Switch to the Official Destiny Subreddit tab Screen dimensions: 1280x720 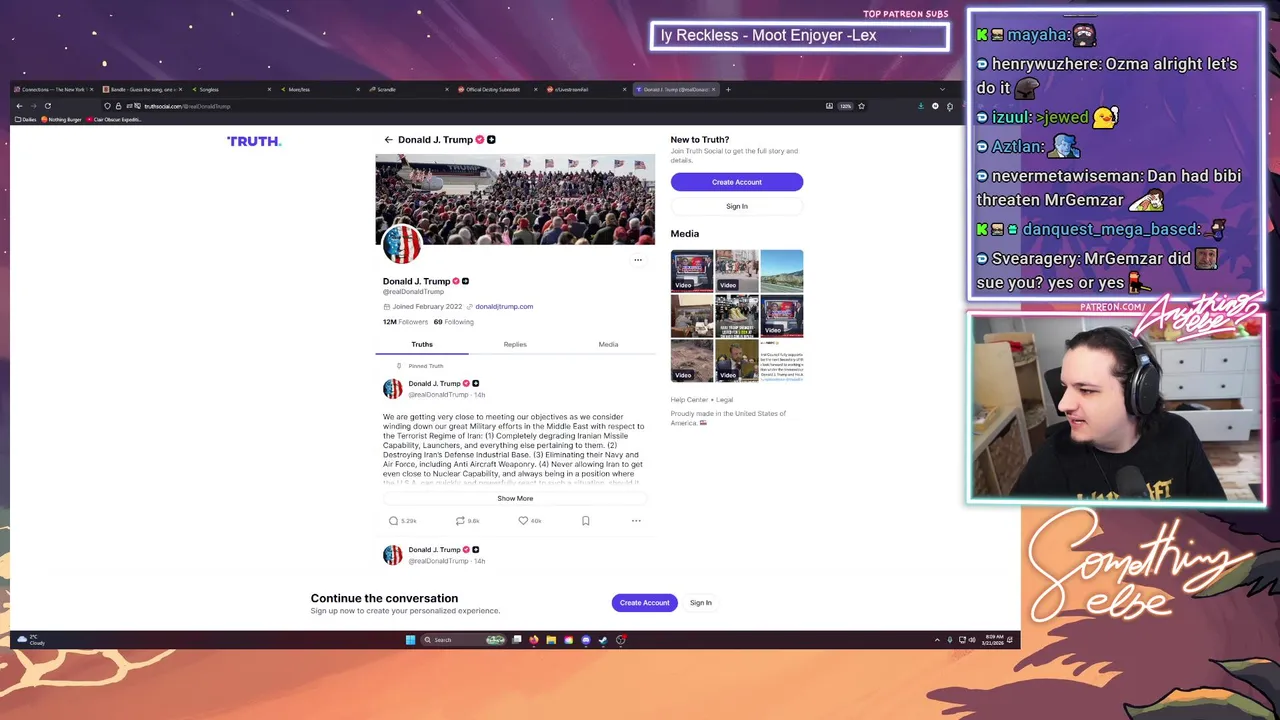click(499, 89)
